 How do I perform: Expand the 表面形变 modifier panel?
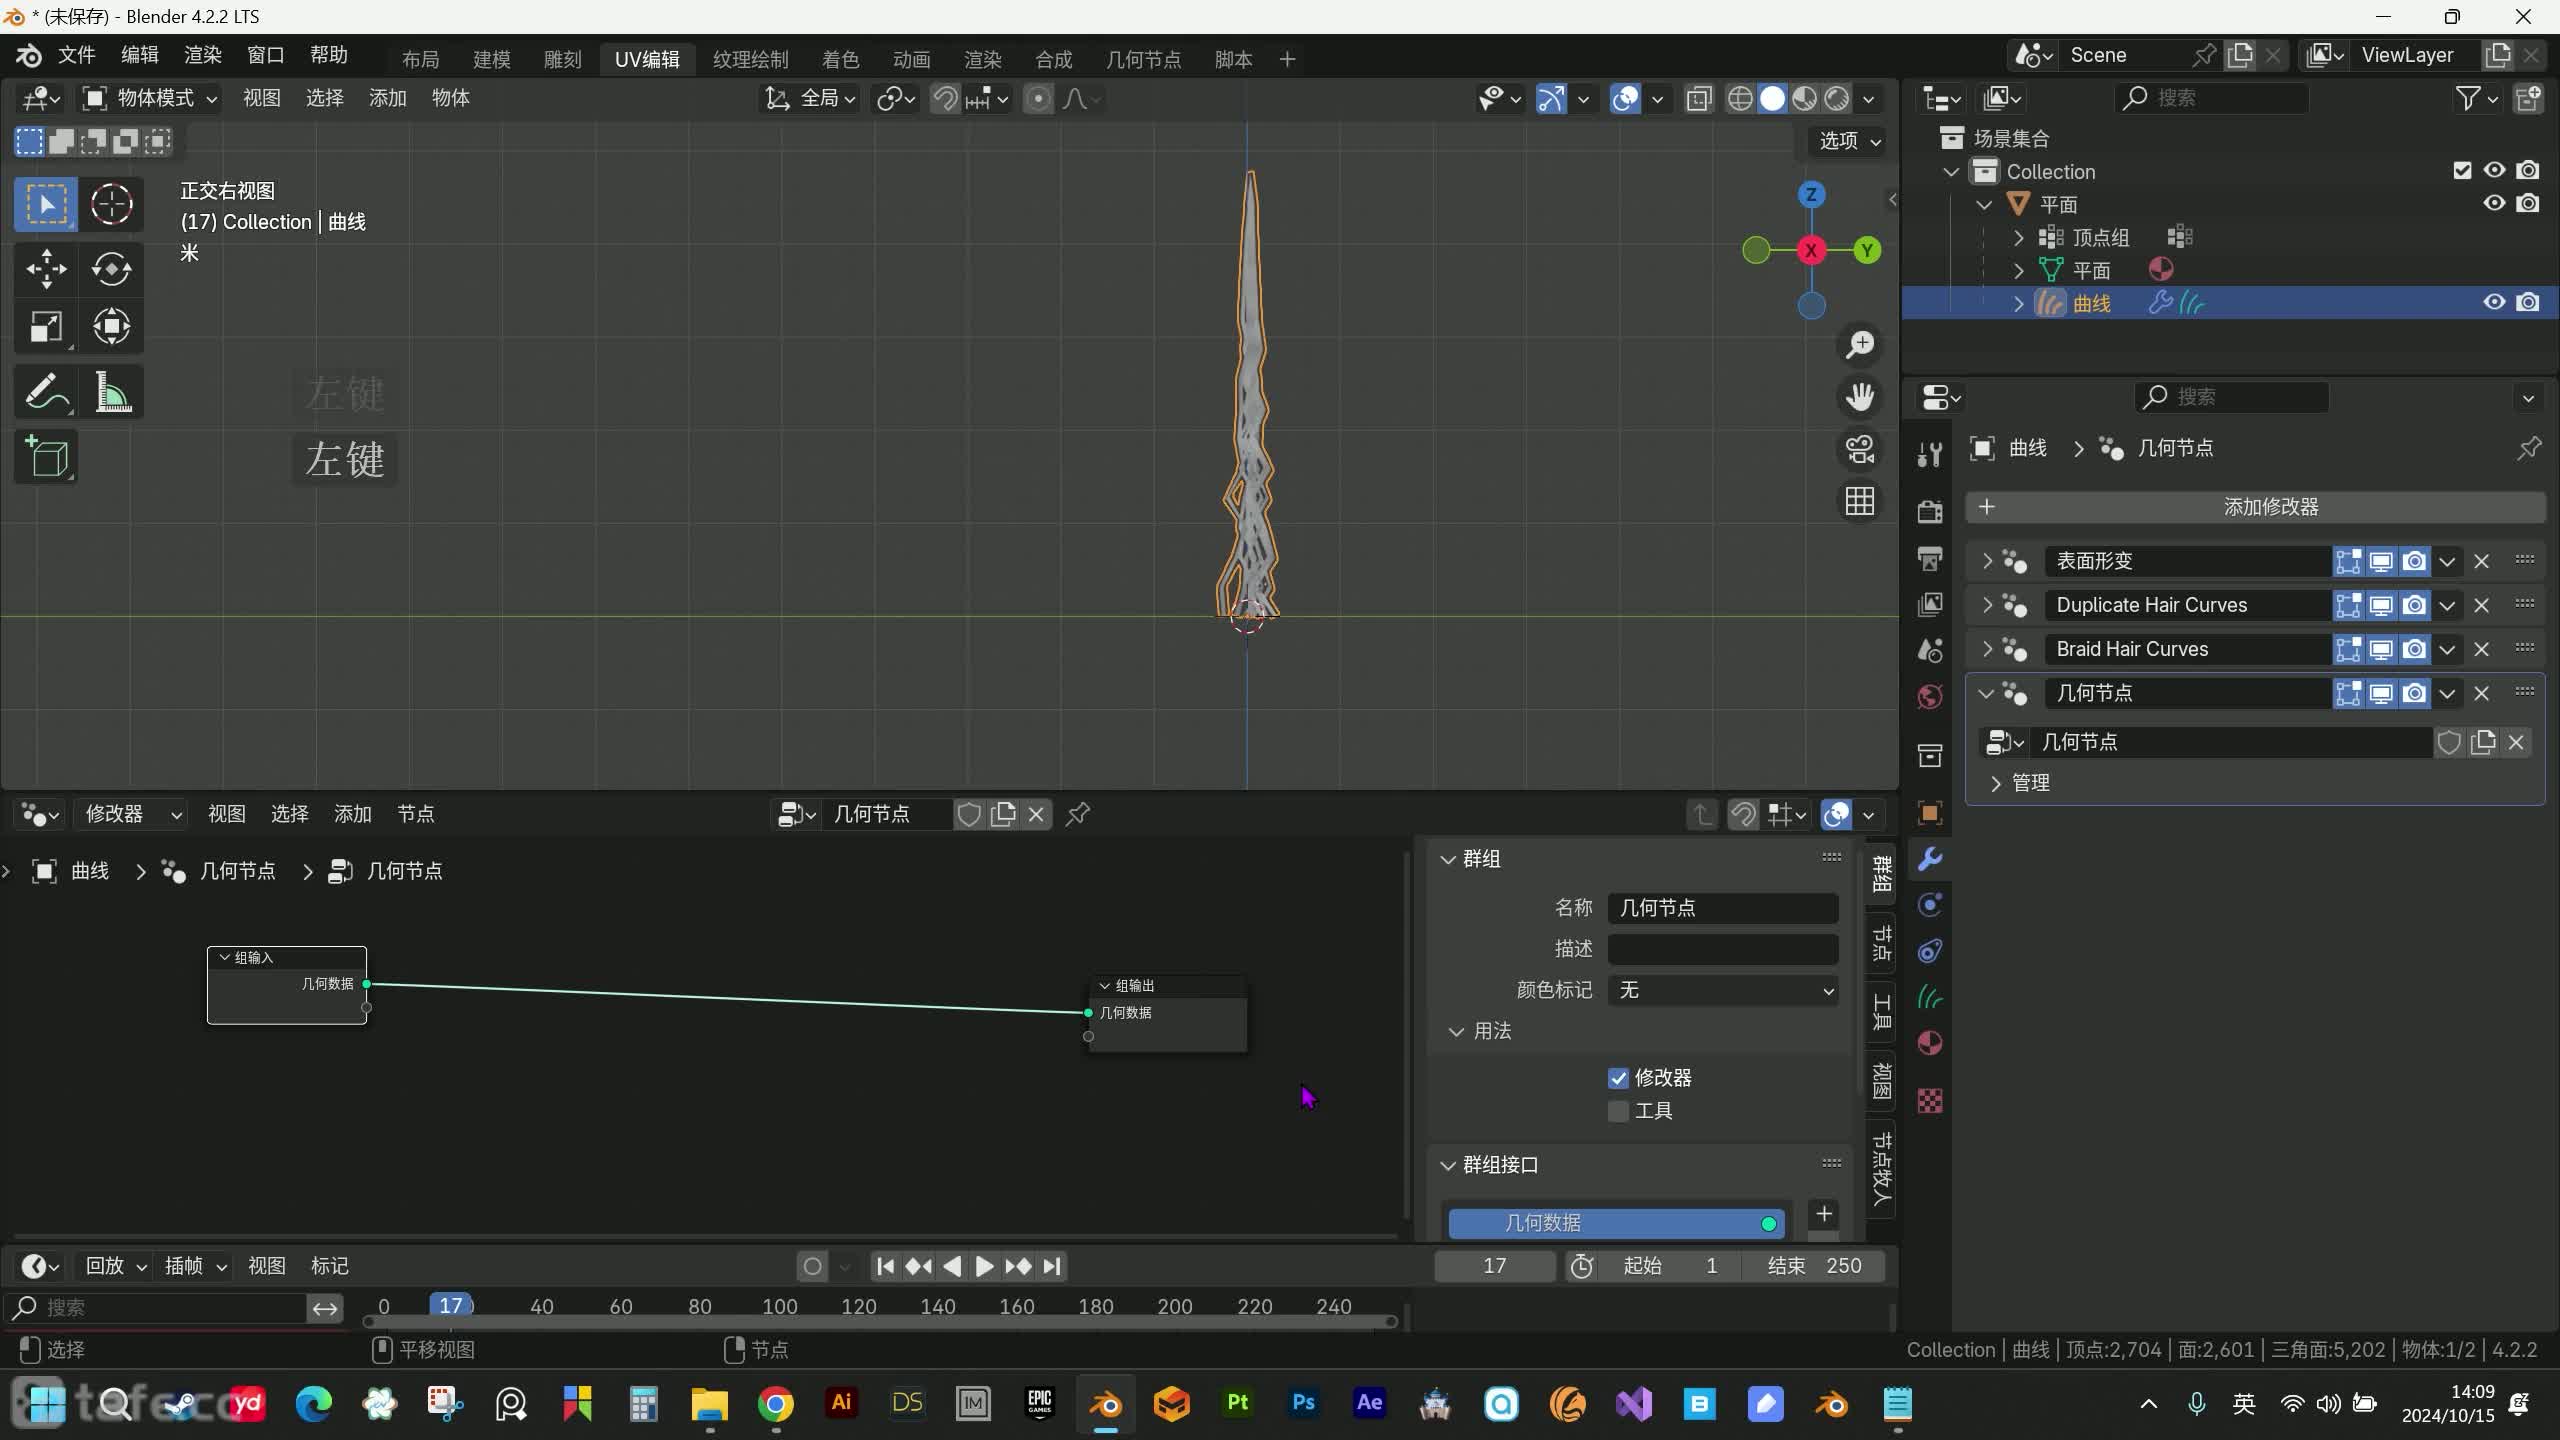[x=1987, y=561]
